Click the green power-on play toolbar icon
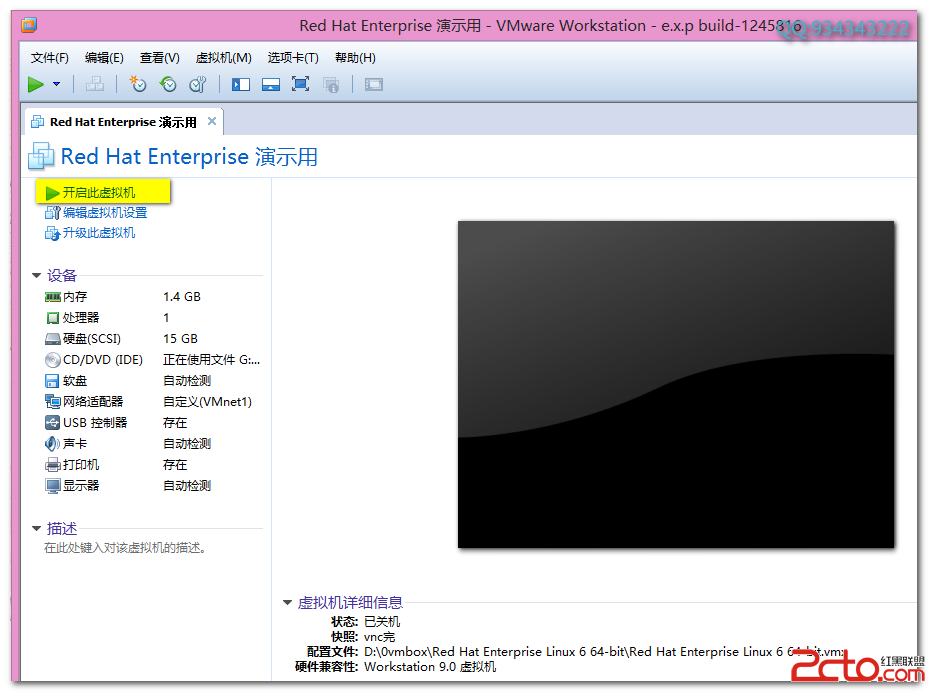928x692 pixels. (36, 85)
